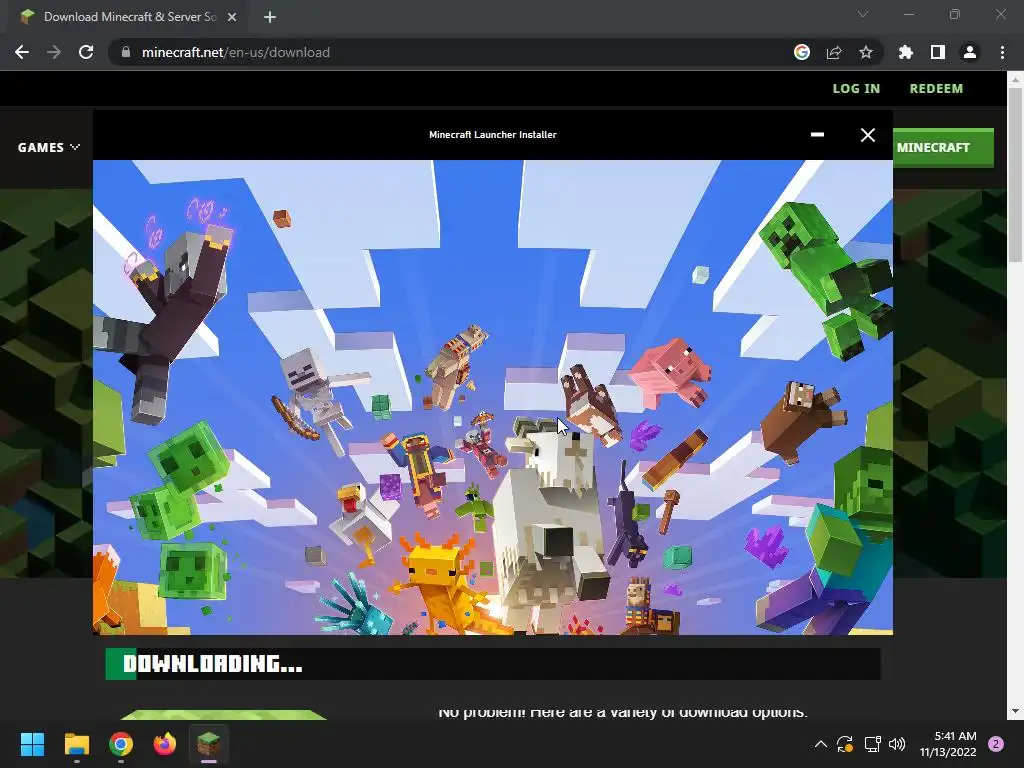1024x768 pixels.
Task: Go back to previous page in Chrome
Action: coord(22,52)
